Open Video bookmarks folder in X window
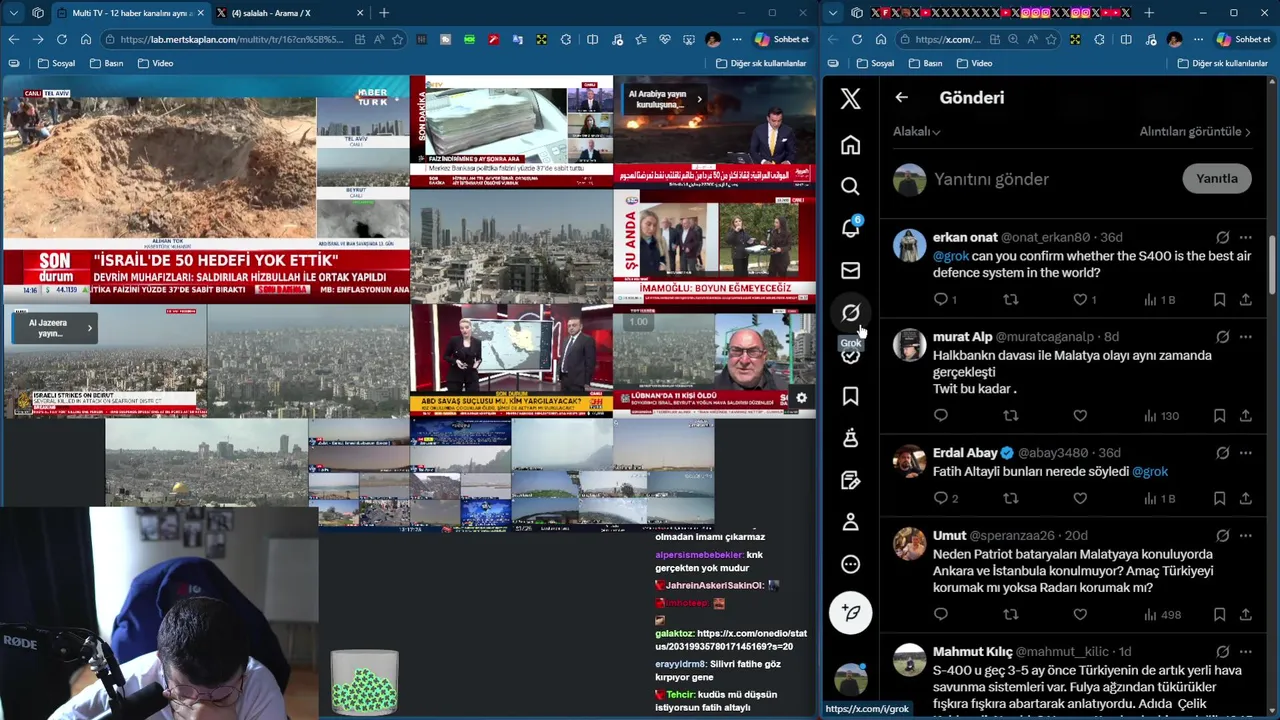Viewport: 1280px width, 720px height. pos(974,63)
